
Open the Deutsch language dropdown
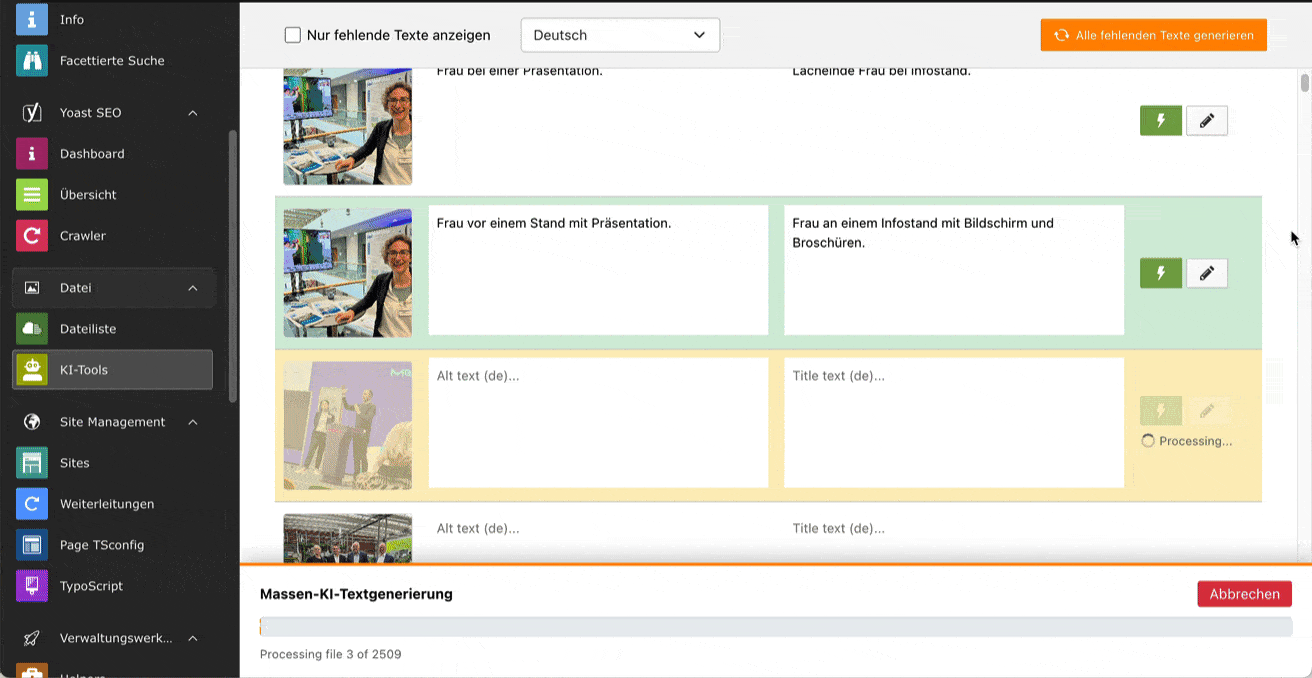point(619,34)
